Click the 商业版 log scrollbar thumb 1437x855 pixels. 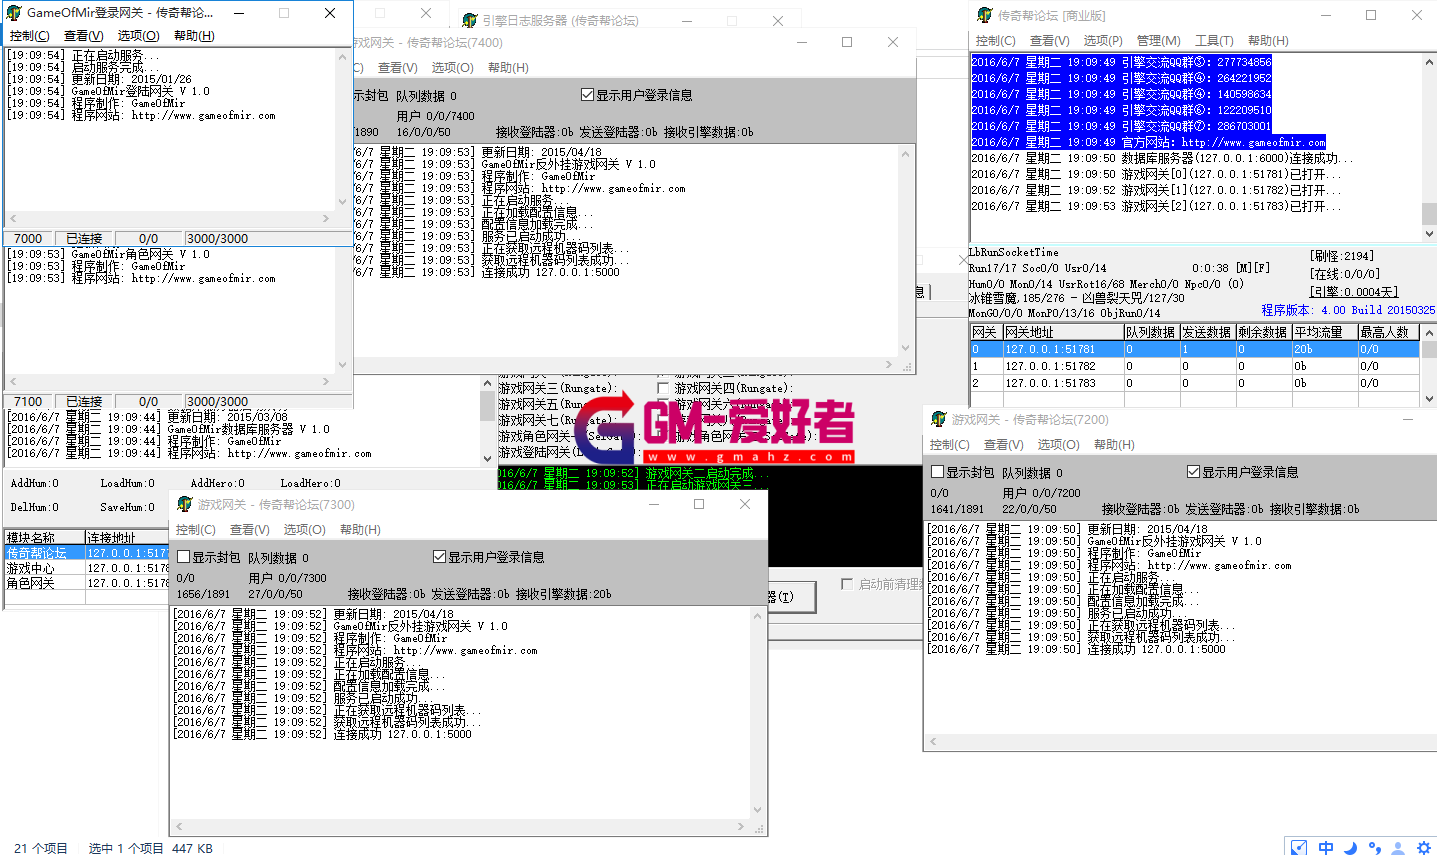[1429, 214]
